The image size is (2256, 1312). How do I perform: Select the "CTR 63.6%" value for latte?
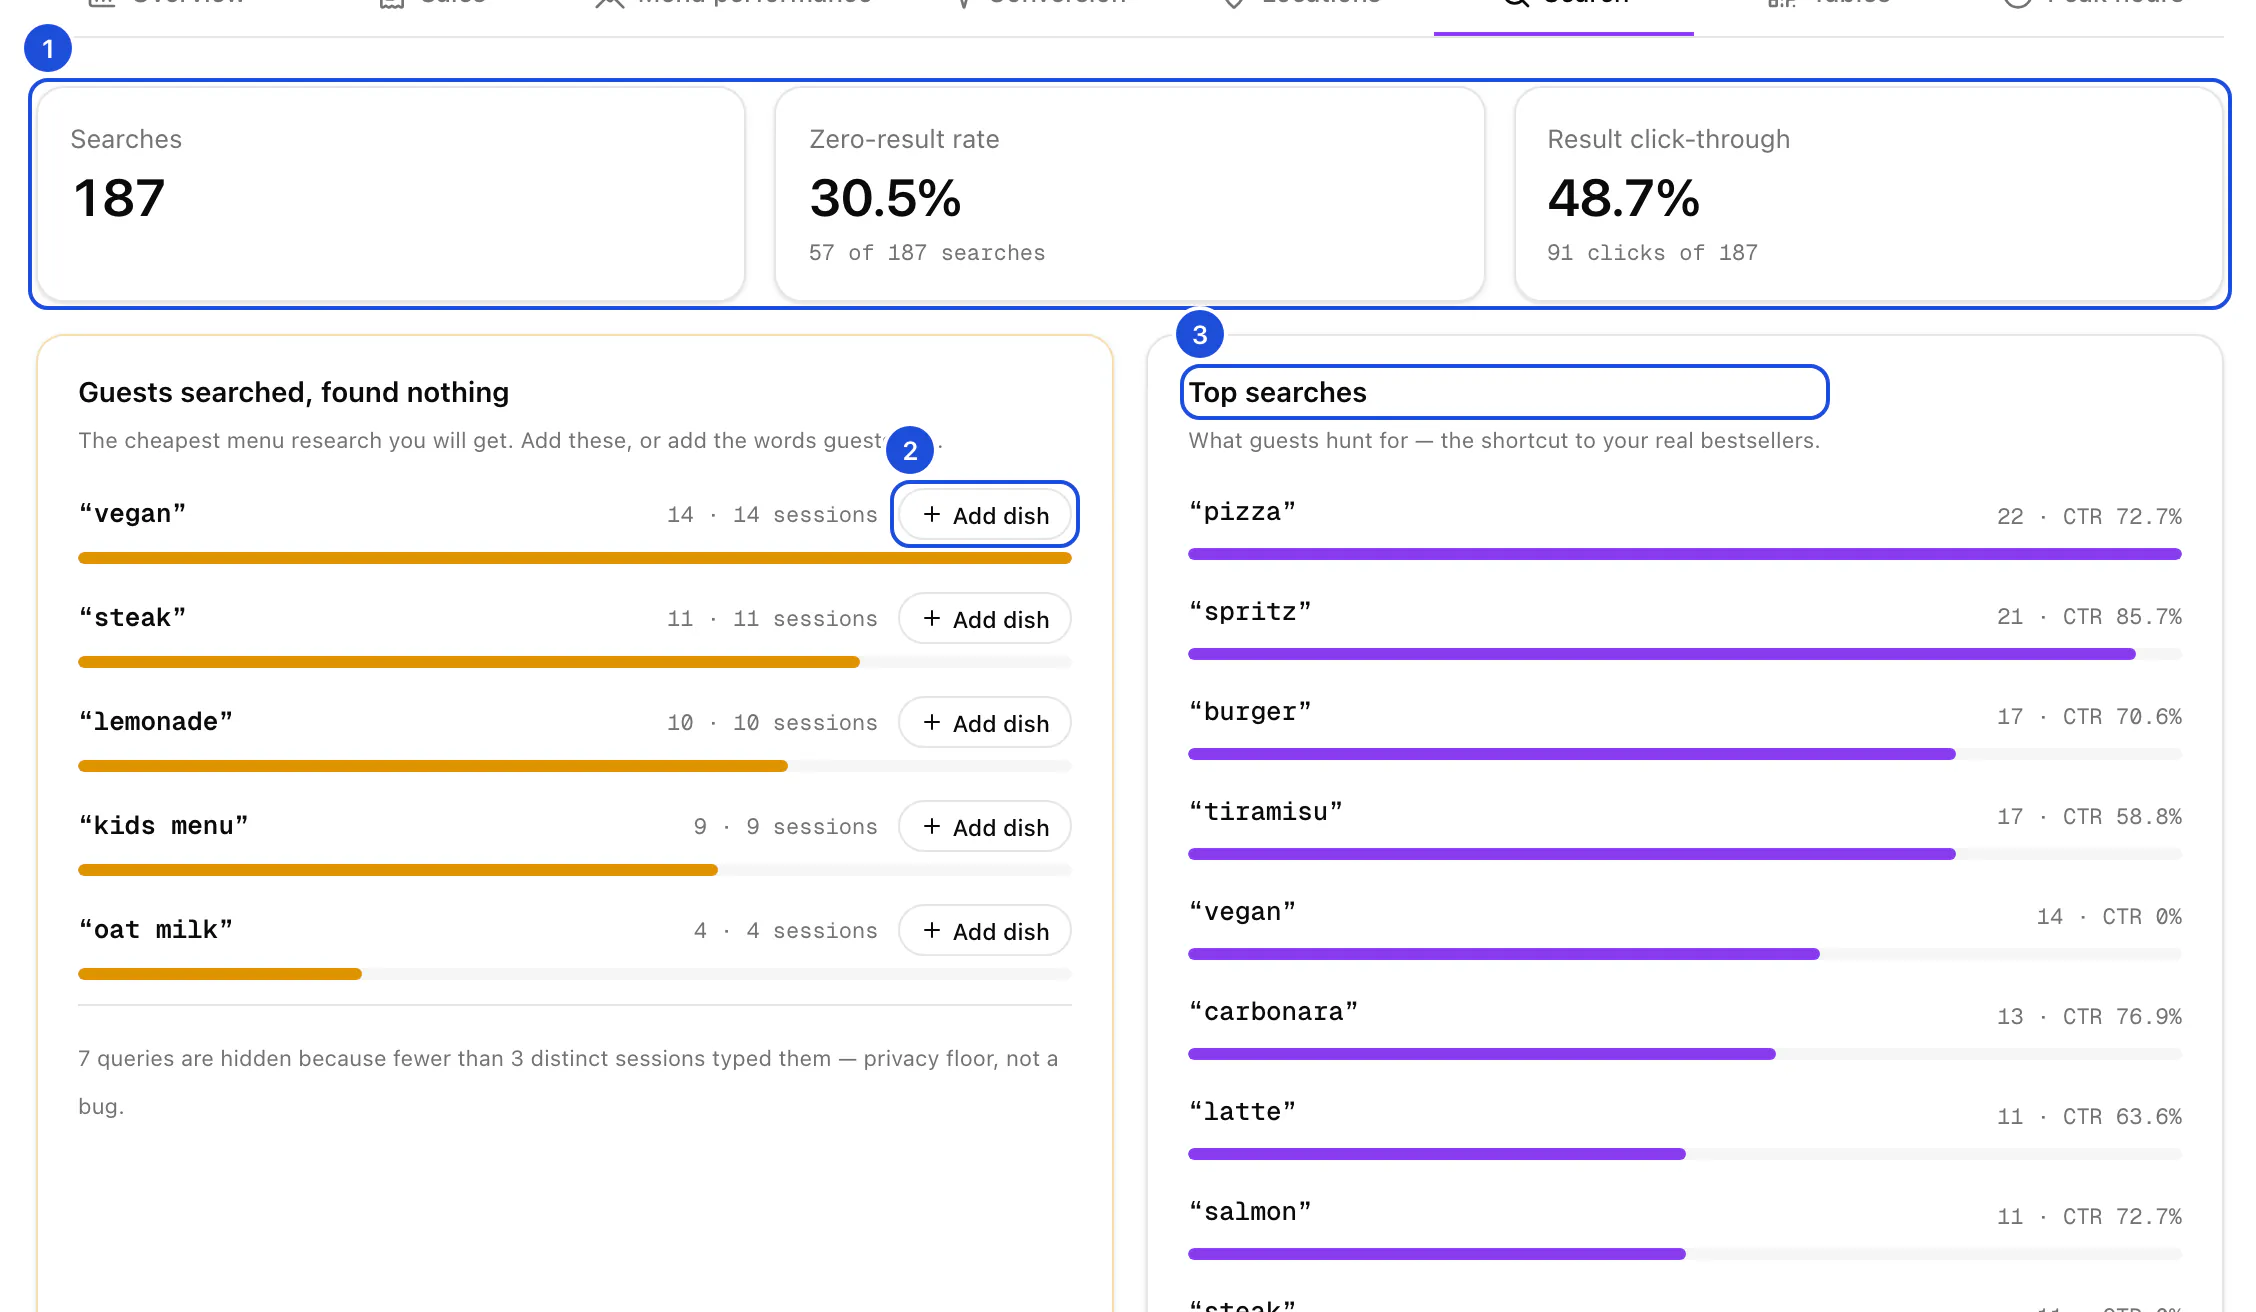tap(2122, 1117)
